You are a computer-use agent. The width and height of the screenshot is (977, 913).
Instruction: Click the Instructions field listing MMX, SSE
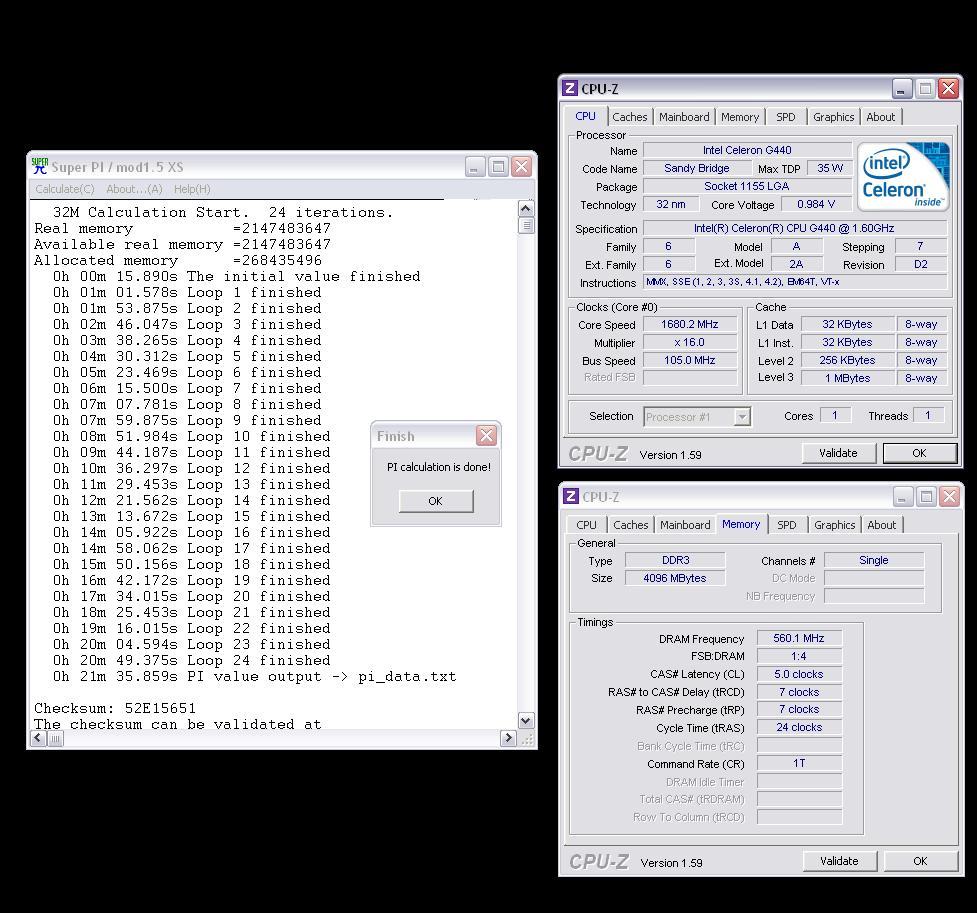coord(794,282)
